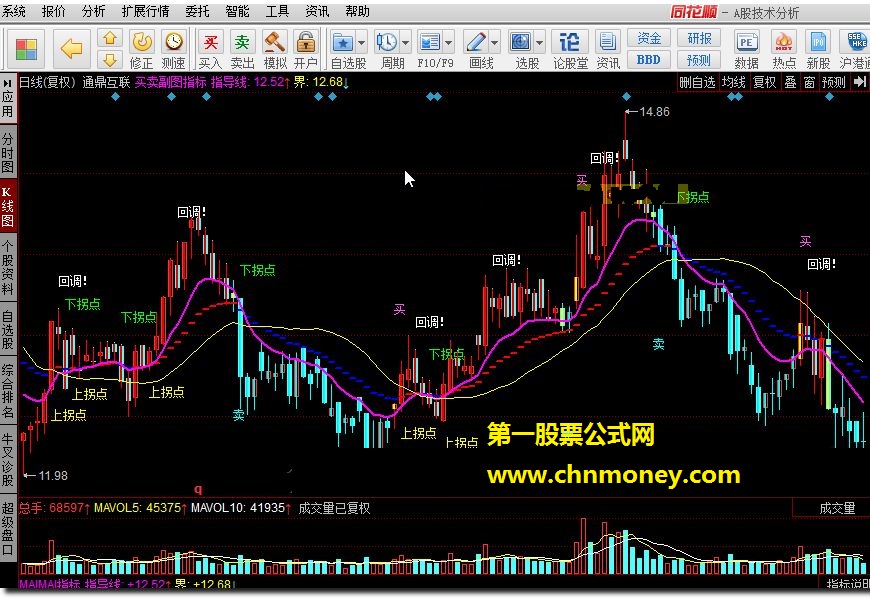Screen dimensions: 870x599
Task: Open the 自选股 watchlist folder icon
Action: pyautogui.click(x=343, y=43)
